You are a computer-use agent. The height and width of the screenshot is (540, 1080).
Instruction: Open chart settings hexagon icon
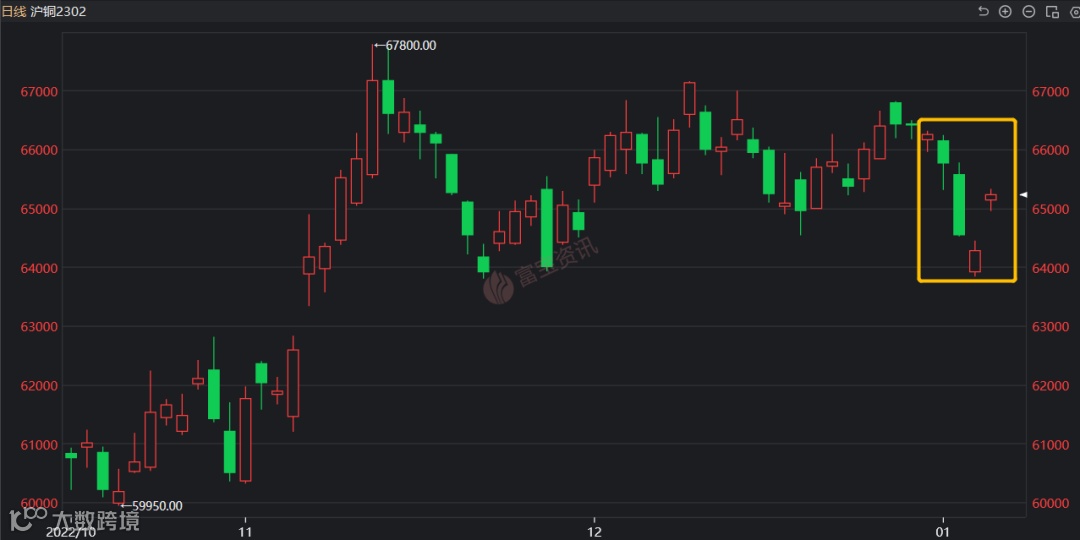point(1075,11)
